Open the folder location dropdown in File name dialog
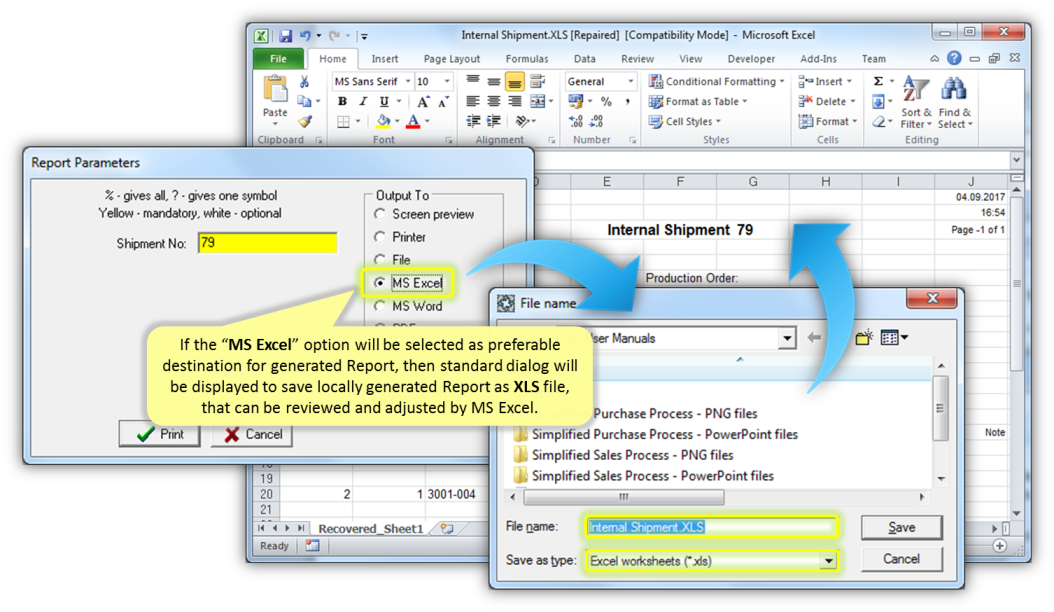 (x=787, y=338)
